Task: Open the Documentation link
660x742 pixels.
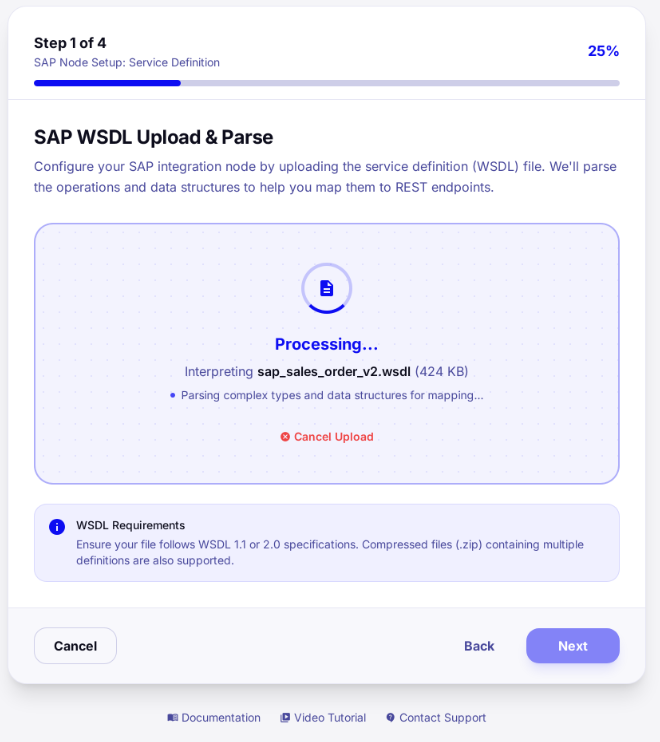Action: [x=221, y=717]
